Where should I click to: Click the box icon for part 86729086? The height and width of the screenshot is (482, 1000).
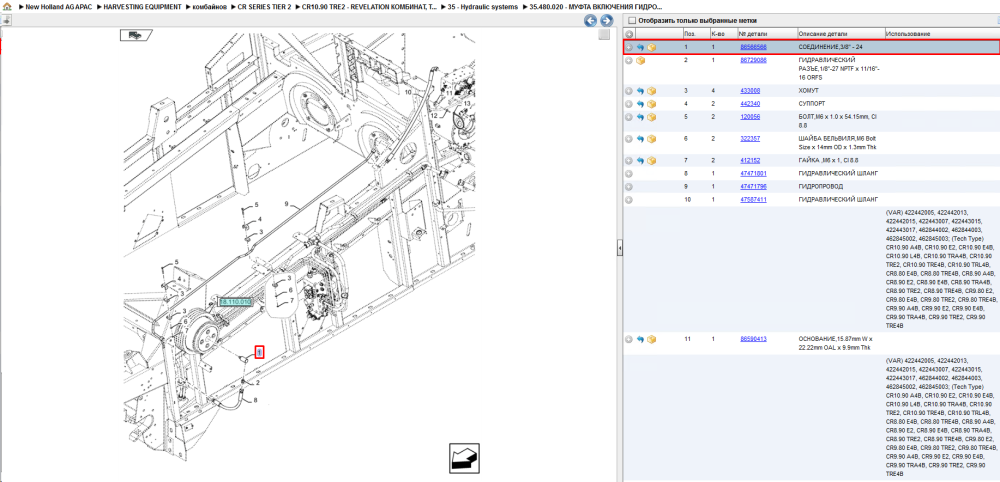pos(640,61)
